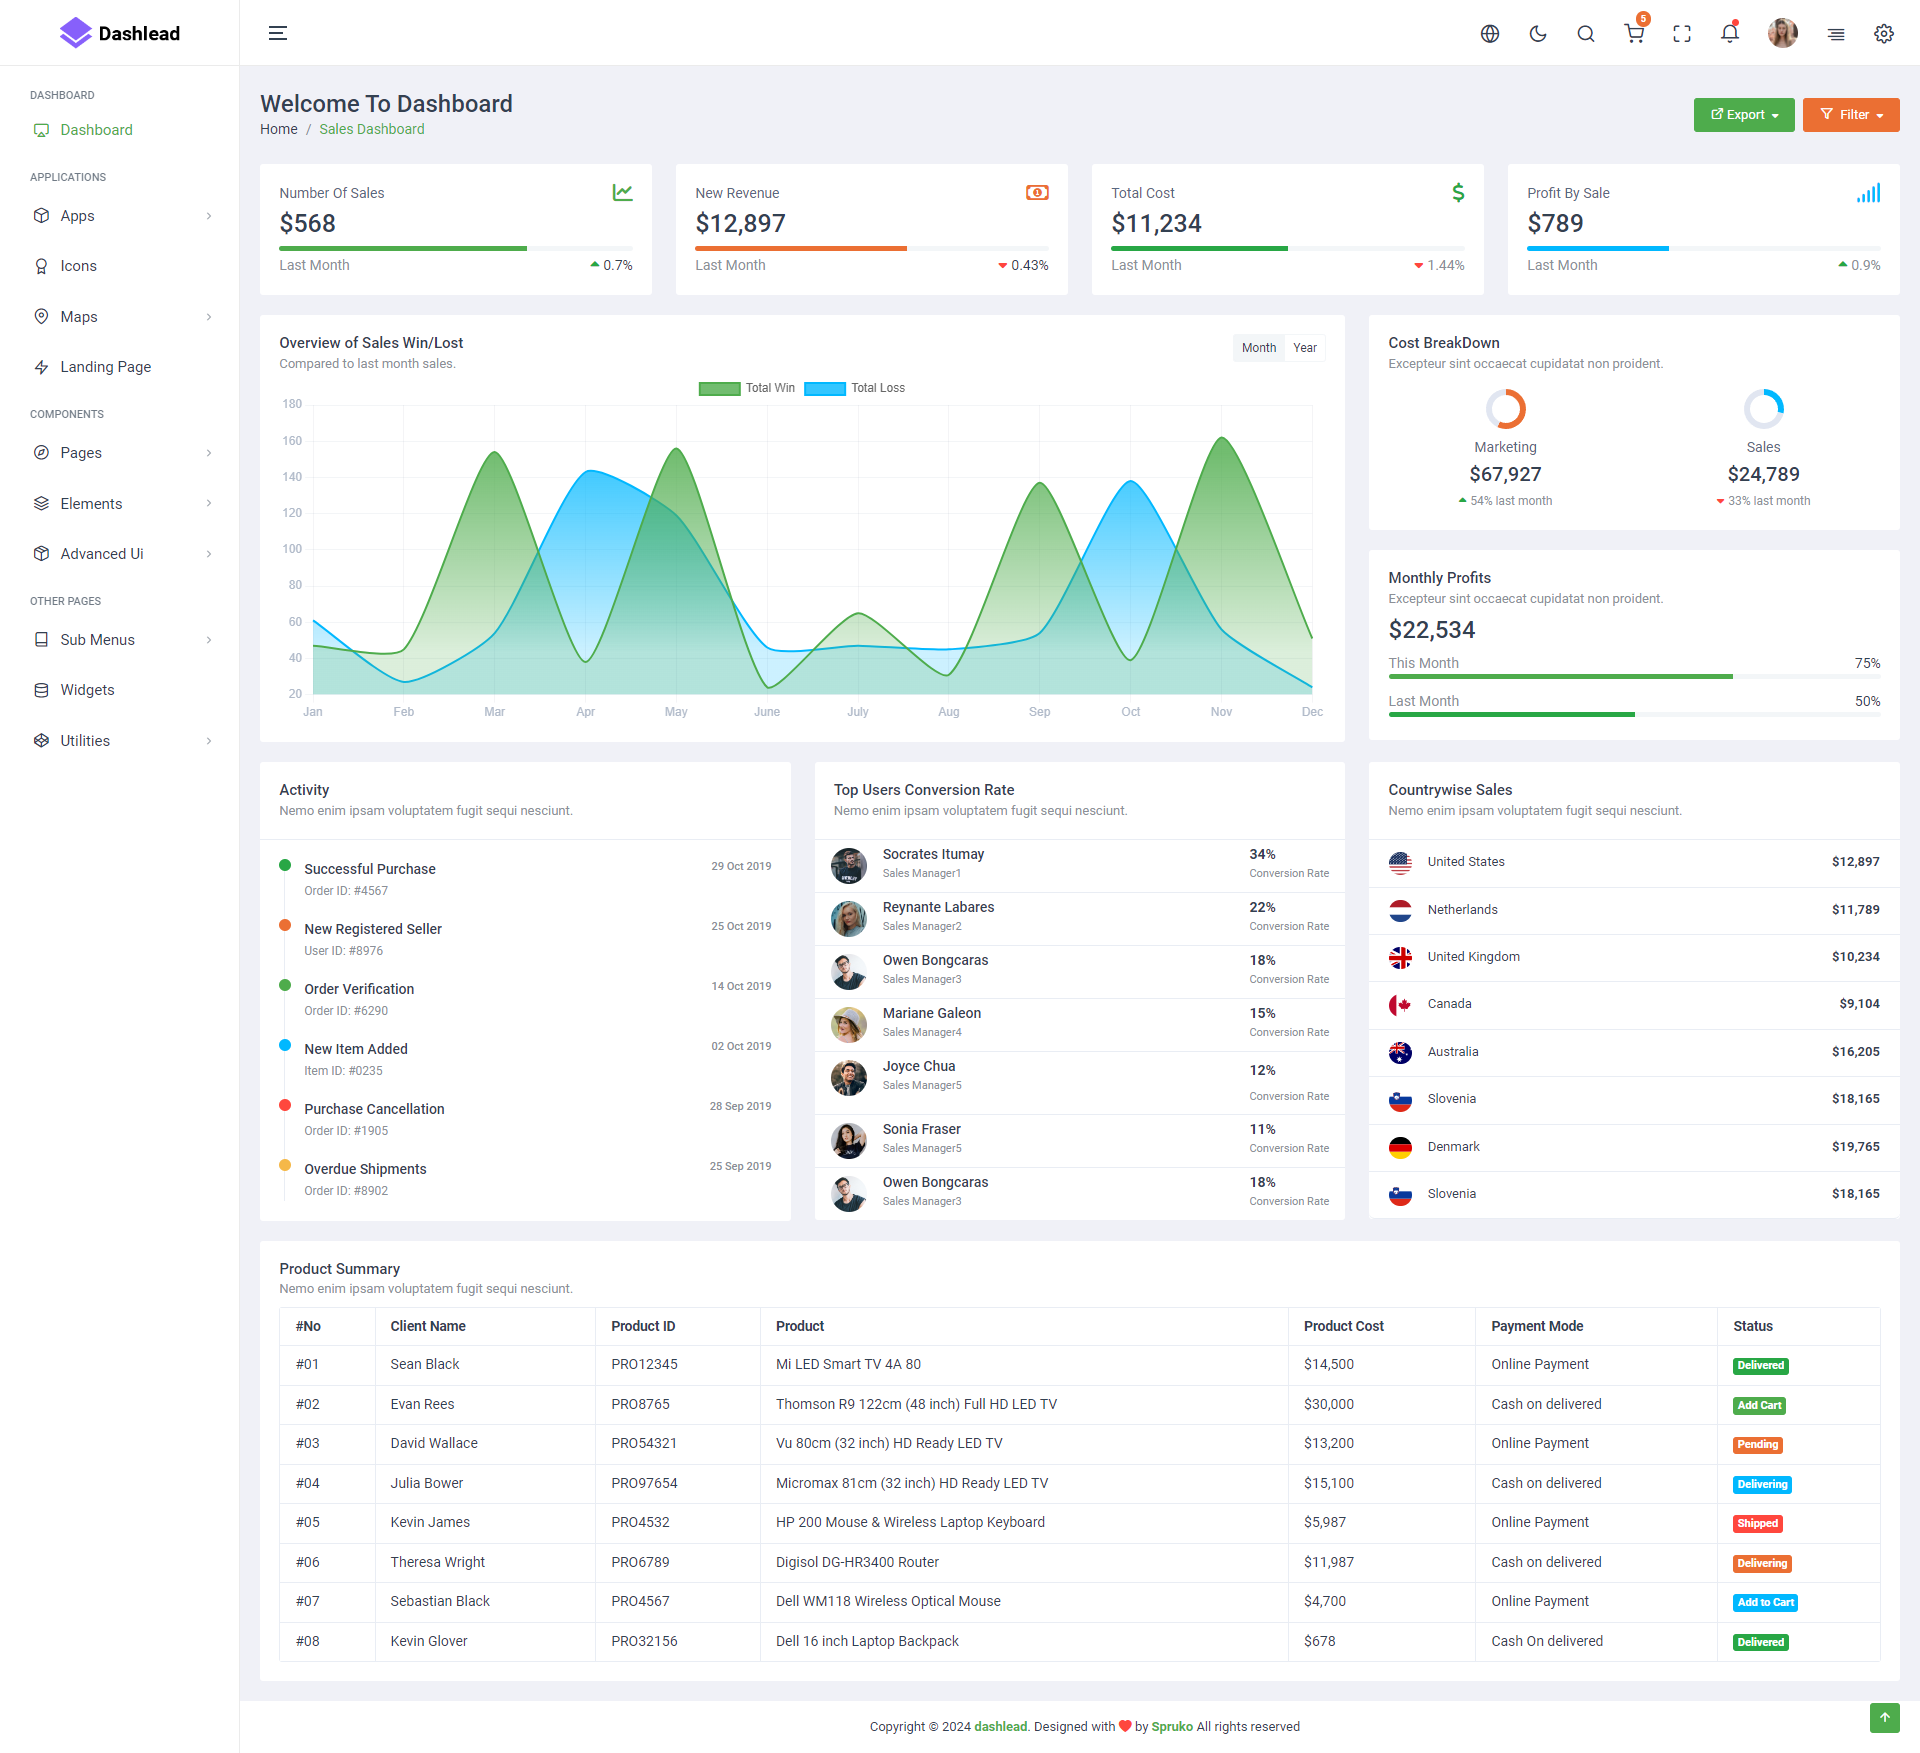Open the Export dropdown button
Screen dimensions: 1920x1753
point(1744,115)
